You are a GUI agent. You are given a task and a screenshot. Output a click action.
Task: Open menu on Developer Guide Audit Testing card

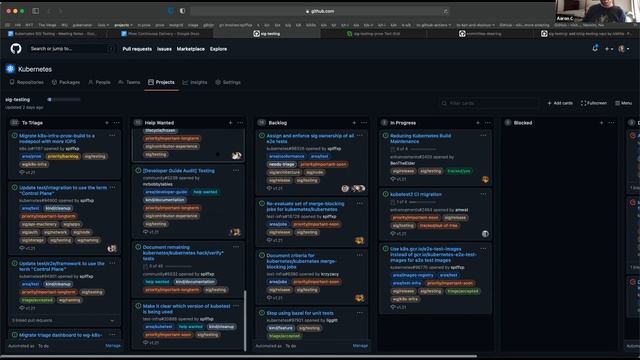pos(236,171)
